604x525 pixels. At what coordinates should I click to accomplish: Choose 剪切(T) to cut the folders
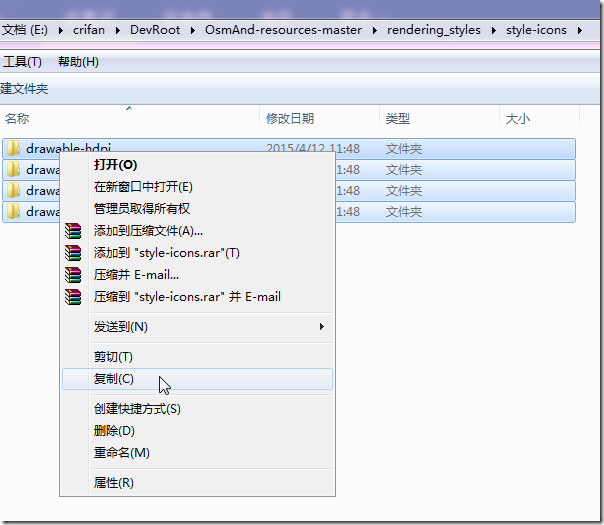click(x=197, y=357)
